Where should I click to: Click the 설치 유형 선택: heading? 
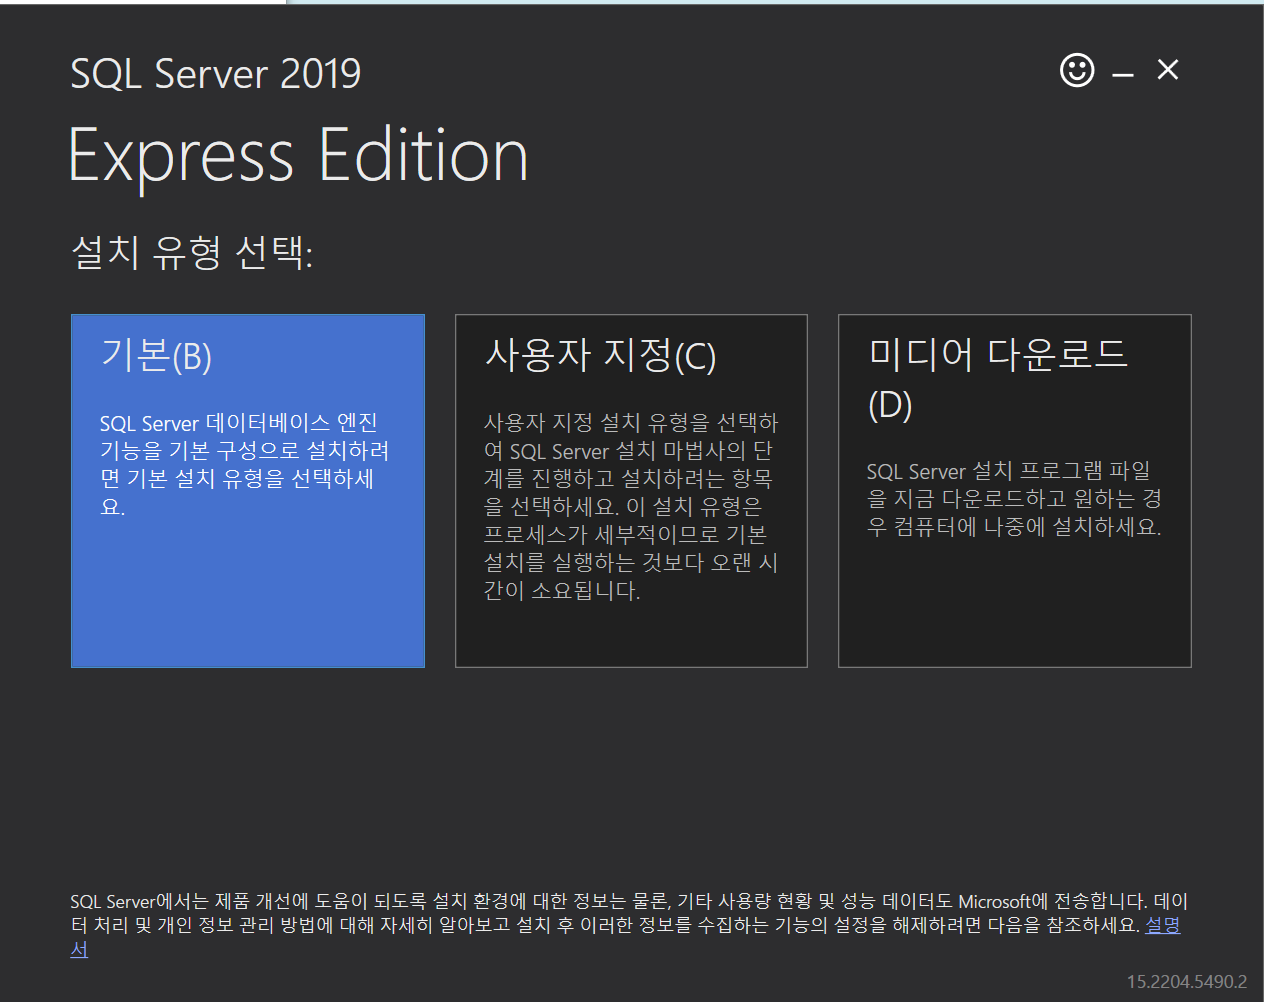[192, 252]
